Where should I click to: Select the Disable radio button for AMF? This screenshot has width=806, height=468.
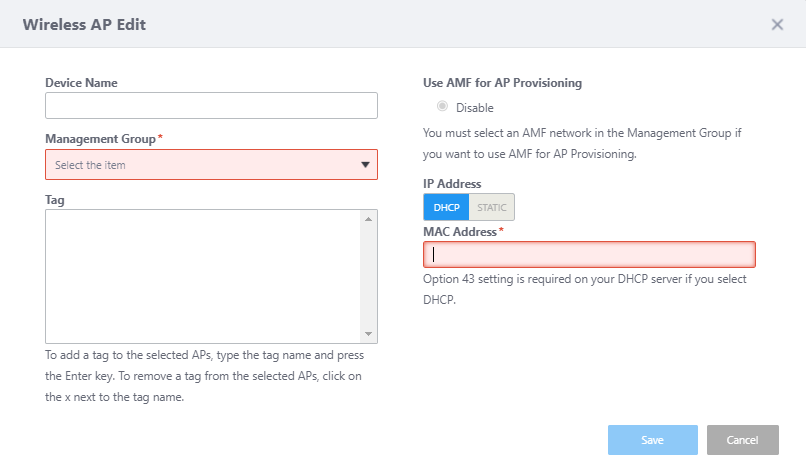pyautogui.click(x=442, y=107)
